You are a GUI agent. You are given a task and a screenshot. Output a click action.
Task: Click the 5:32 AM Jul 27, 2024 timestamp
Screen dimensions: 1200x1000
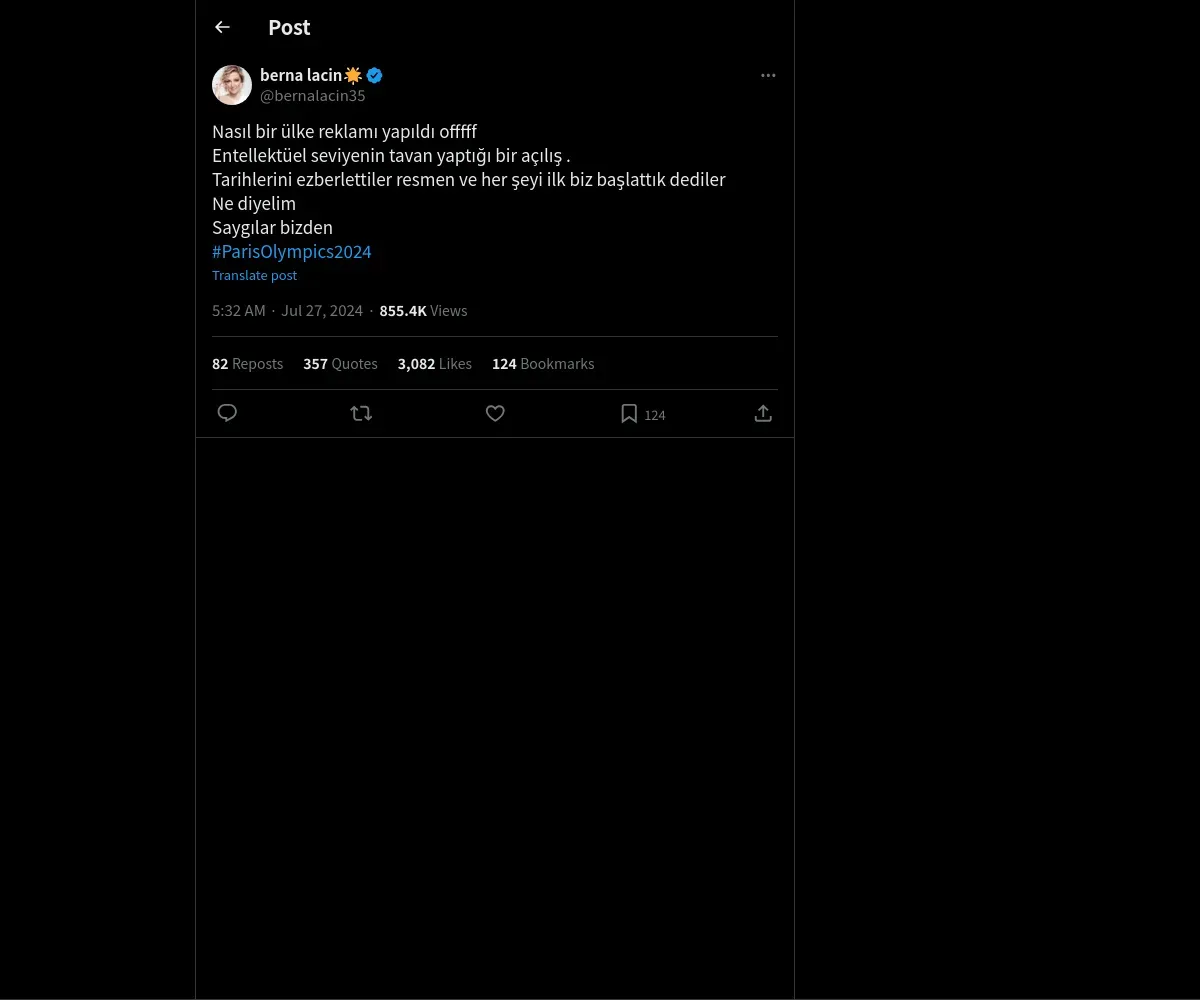coord(287,311)
